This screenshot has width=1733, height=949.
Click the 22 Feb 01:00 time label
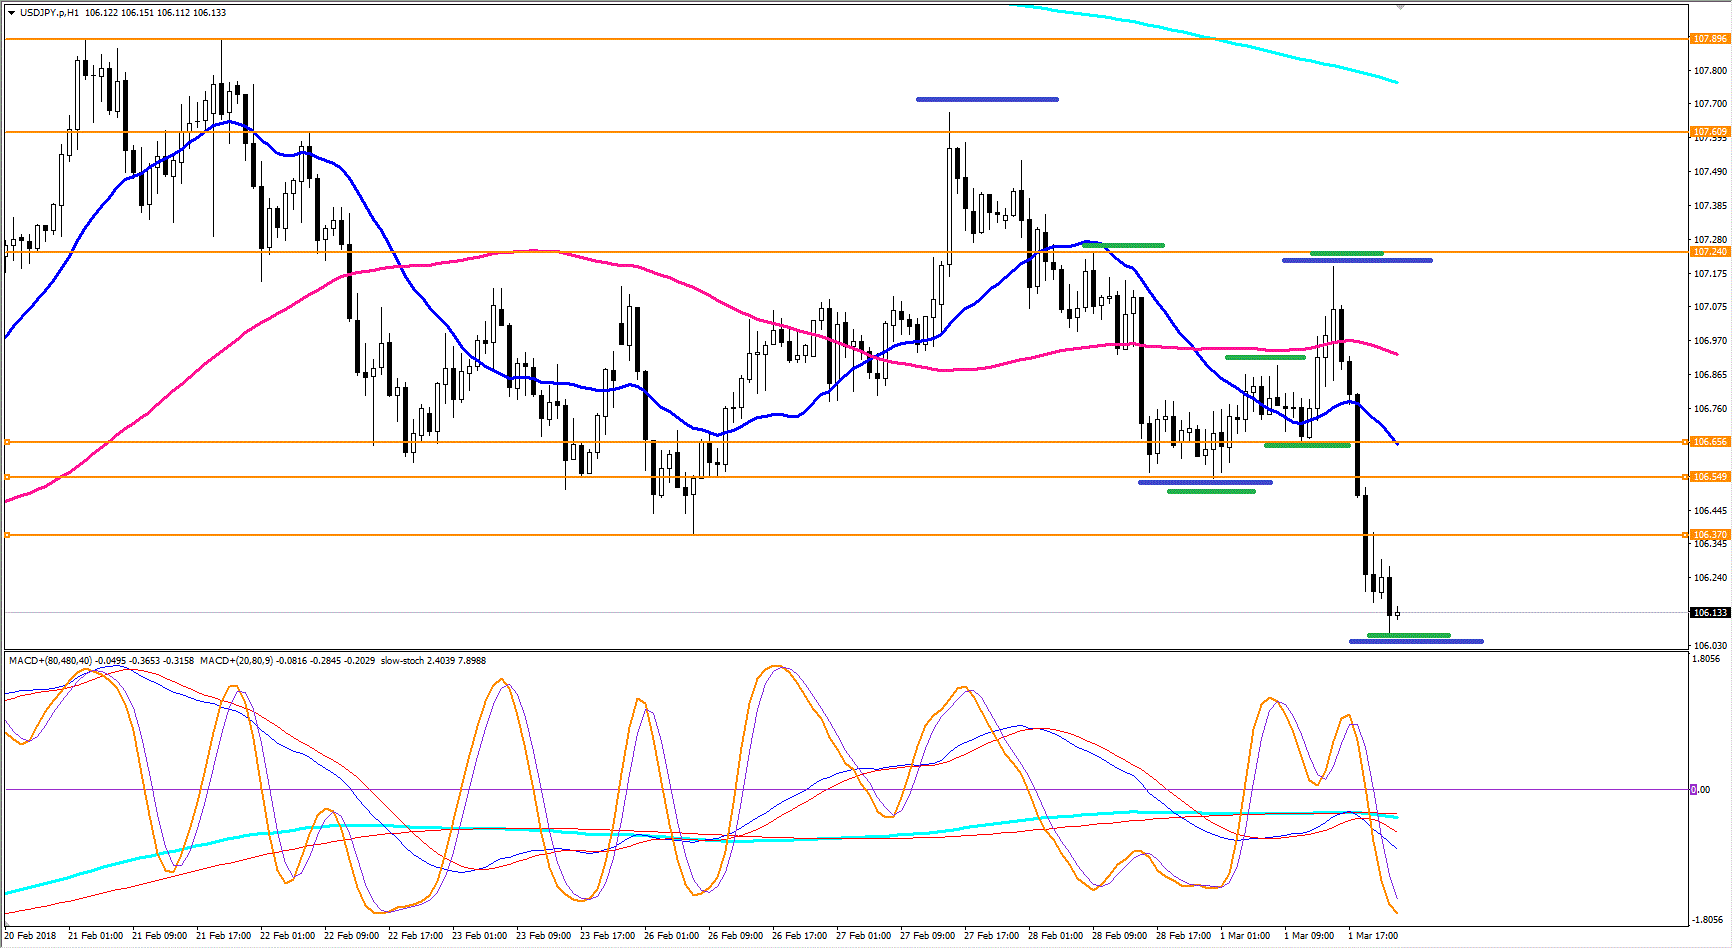click(x=288, y=936)
